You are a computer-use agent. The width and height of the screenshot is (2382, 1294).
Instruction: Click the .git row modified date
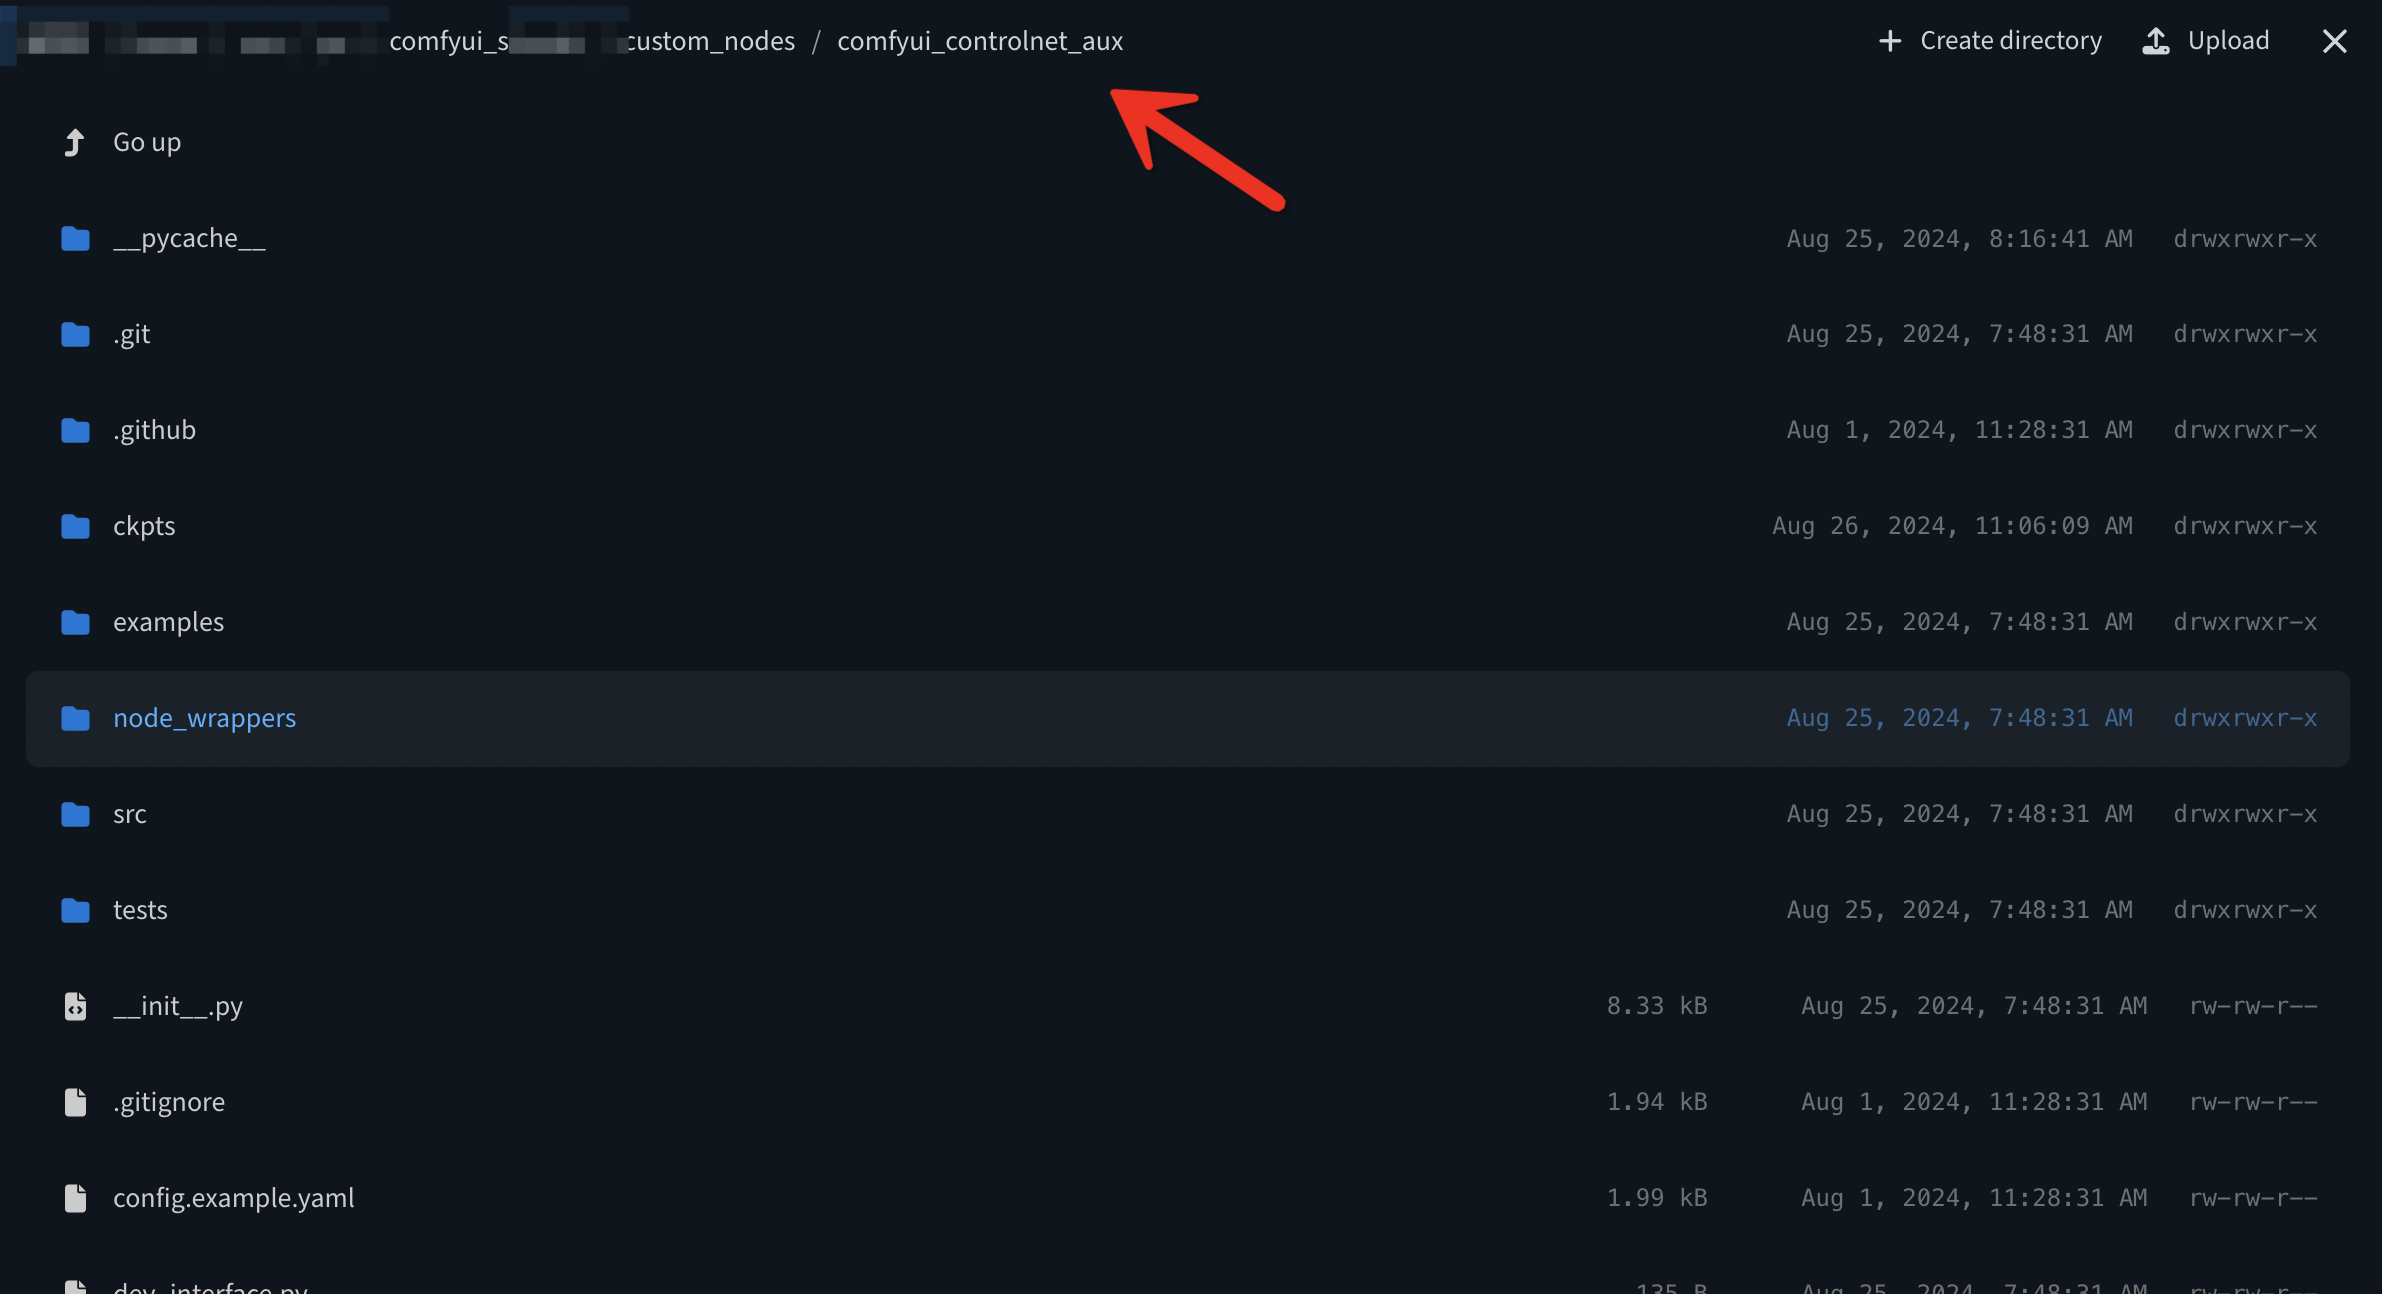(x=1960, y=334)
